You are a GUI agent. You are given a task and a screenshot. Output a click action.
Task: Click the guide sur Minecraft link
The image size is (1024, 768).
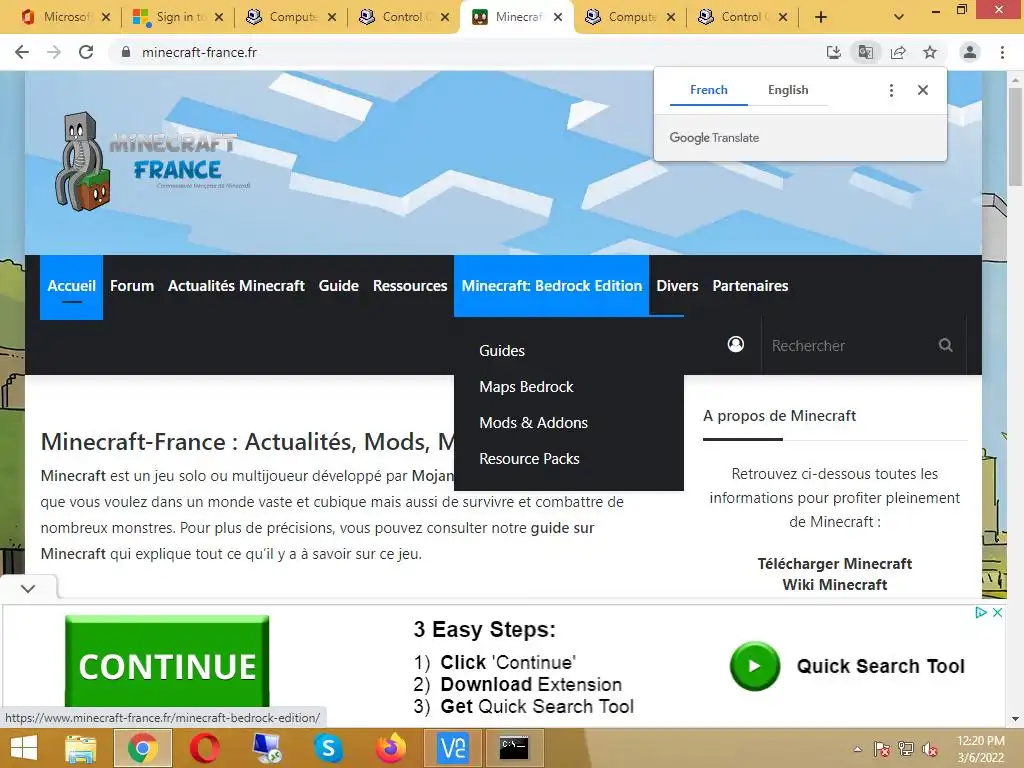(317, 541)
